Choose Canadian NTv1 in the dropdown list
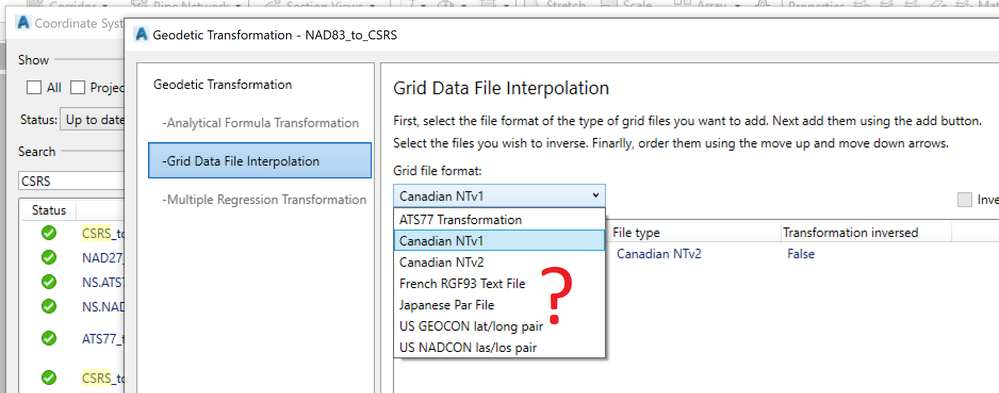This screenshot has width=999, height=393. pyautogui.click(x=499, y=241)
